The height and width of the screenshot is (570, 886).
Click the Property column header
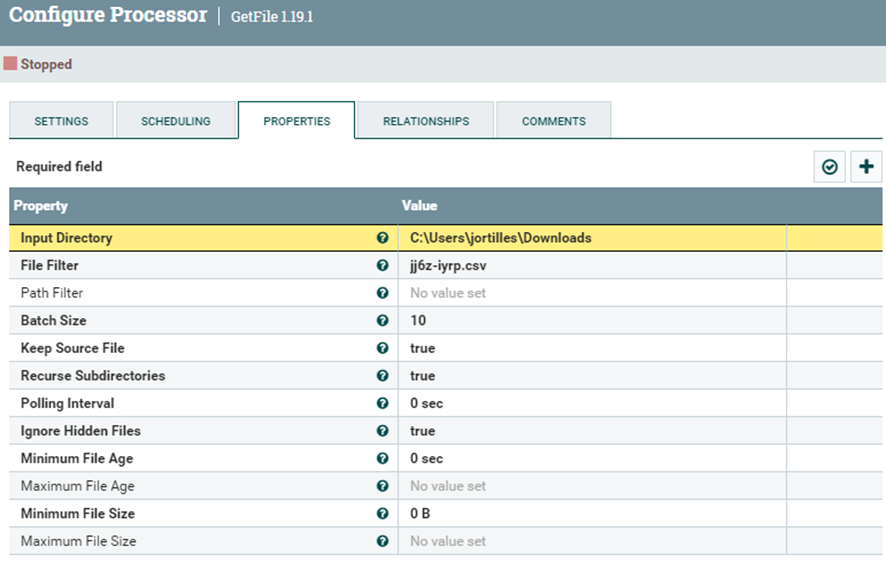41,206
